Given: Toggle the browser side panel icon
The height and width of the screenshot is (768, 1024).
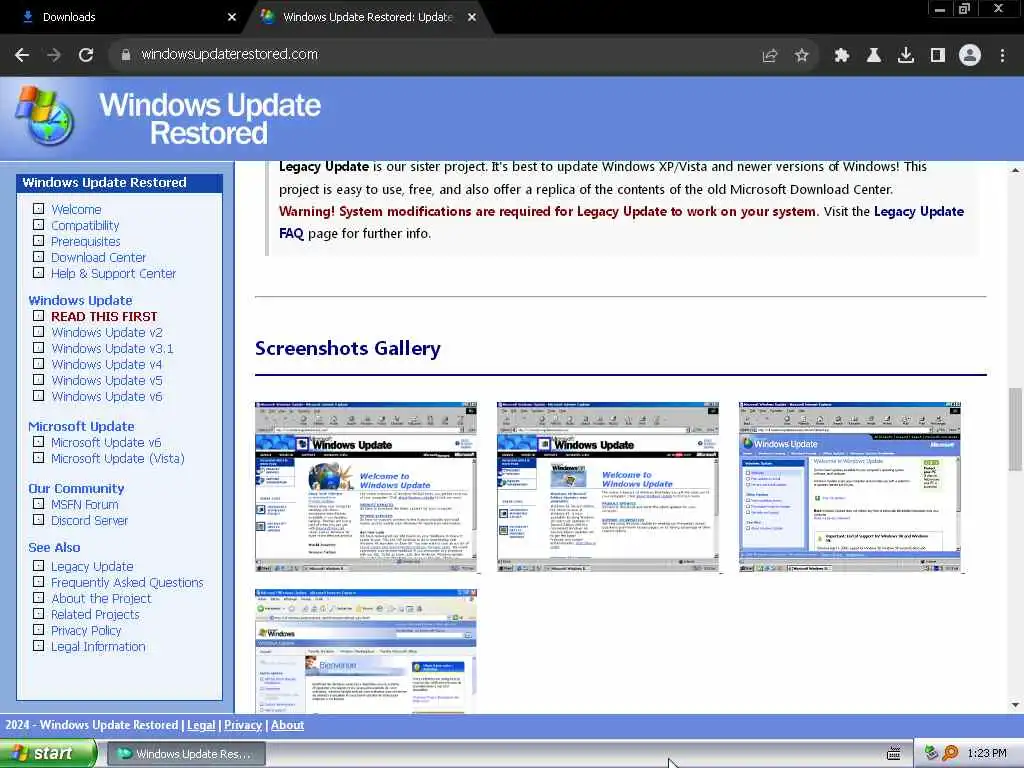Looking at the screenshot, I should pyautogui.click(x=938, y=56).
